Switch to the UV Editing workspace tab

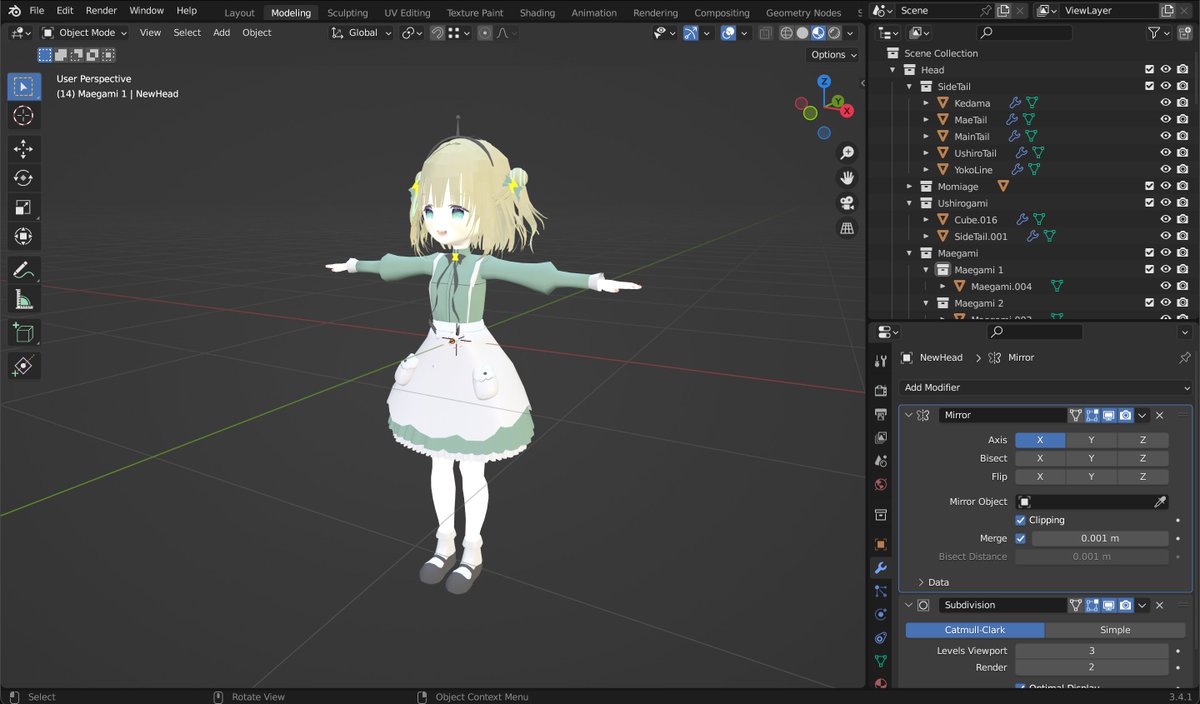(407, 13)
